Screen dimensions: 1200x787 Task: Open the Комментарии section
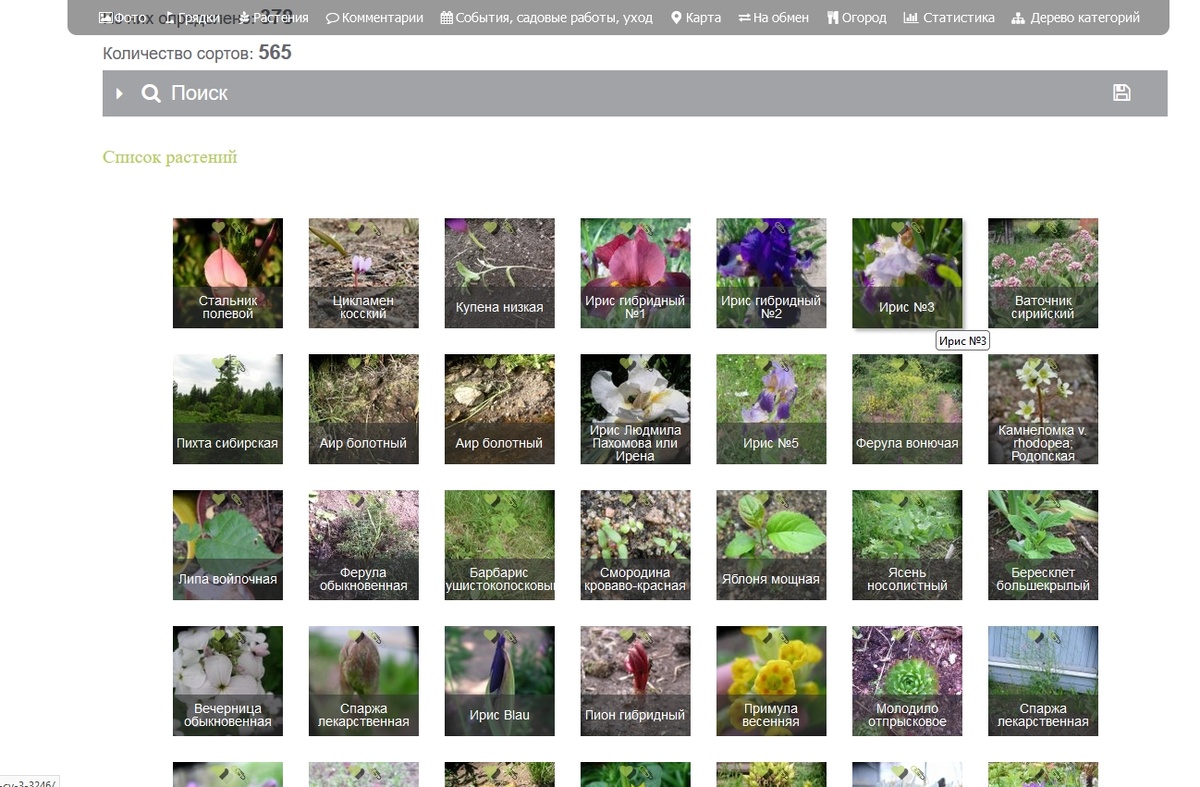(375, 17)
